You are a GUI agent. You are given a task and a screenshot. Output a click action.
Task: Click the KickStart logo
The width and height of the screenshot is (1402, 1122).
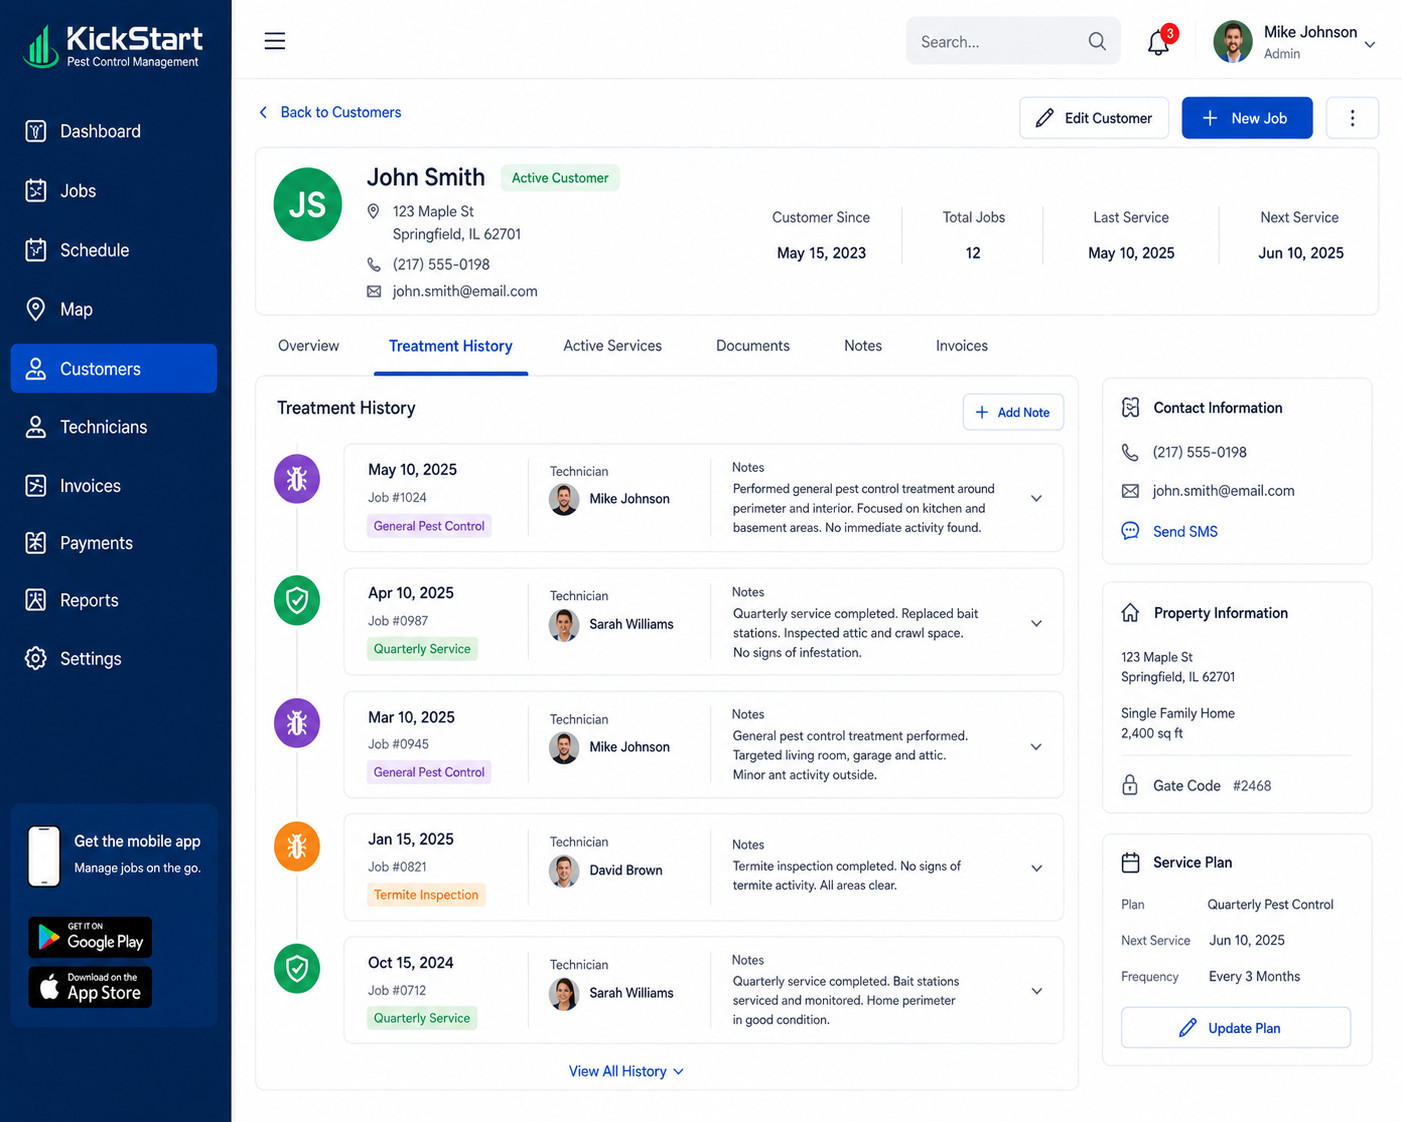pos(113,46)
